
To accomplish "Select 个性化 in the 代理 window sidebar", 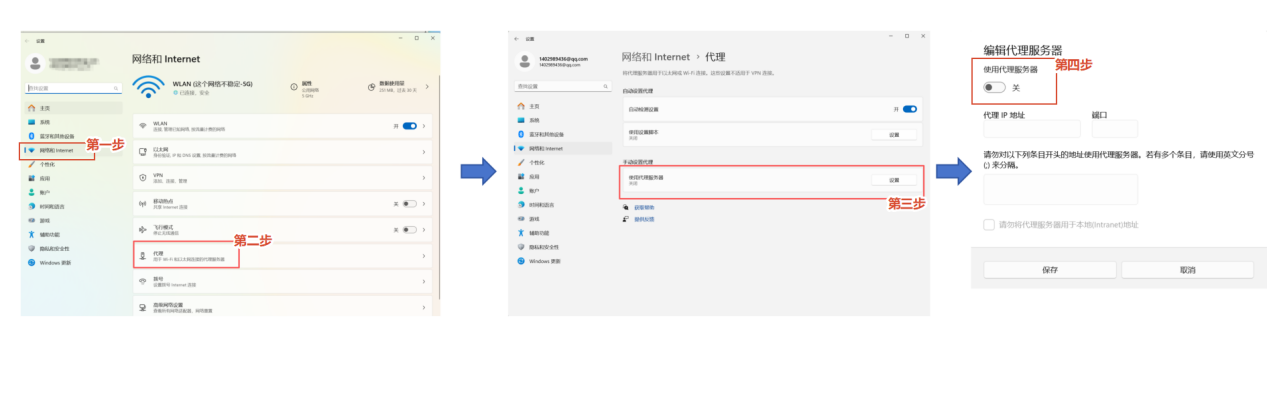I will click(562, 162).
